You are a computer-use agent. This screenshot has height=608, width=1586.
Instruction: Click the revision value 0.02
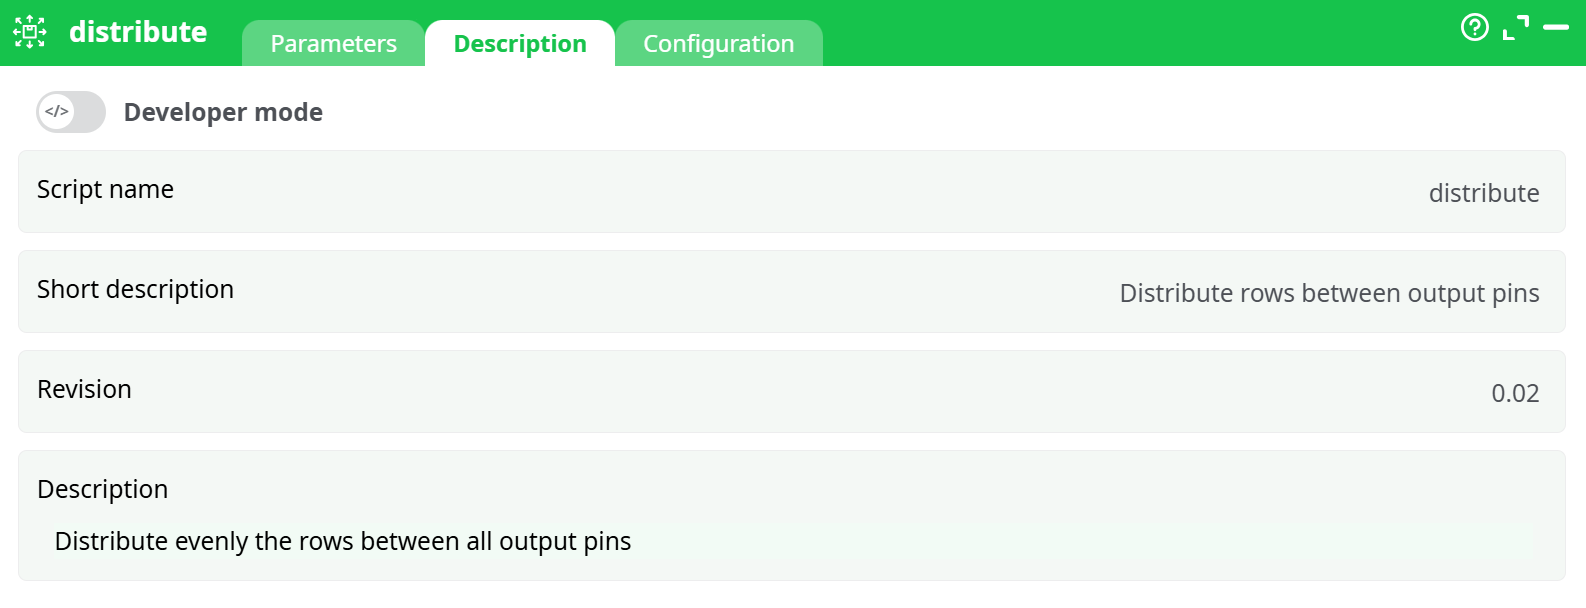coord(1515,393)
